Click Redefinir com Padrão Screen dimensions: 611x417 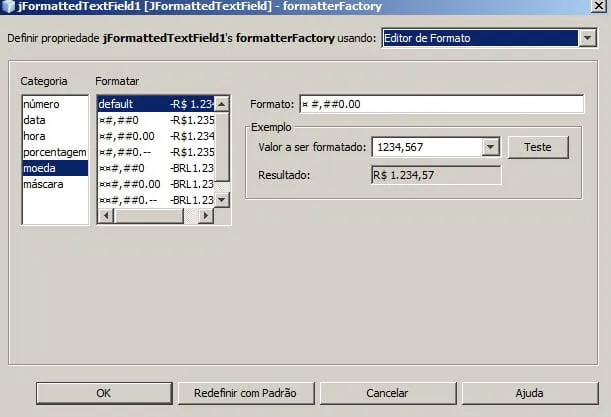[245, 393]
